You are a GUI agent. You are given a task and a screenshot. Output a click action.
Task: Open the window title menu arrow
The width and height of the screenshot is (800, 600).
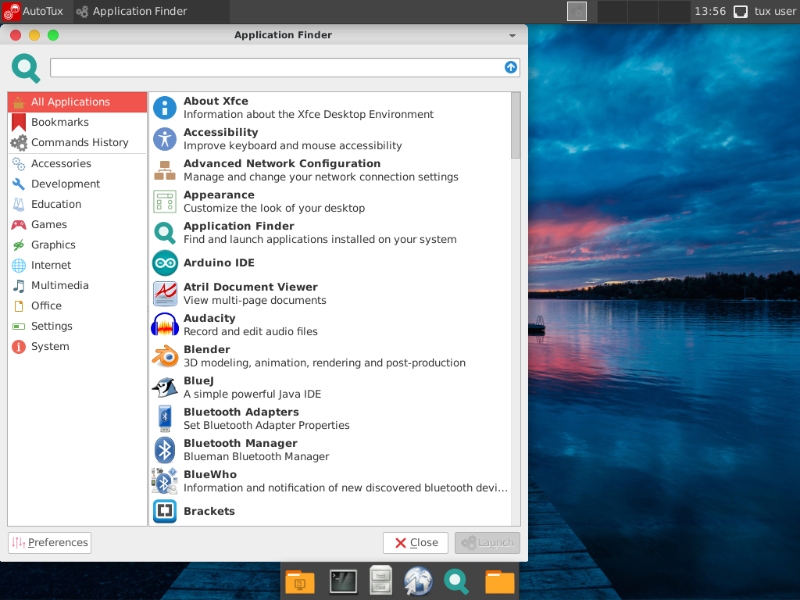[x=512, y=35]
